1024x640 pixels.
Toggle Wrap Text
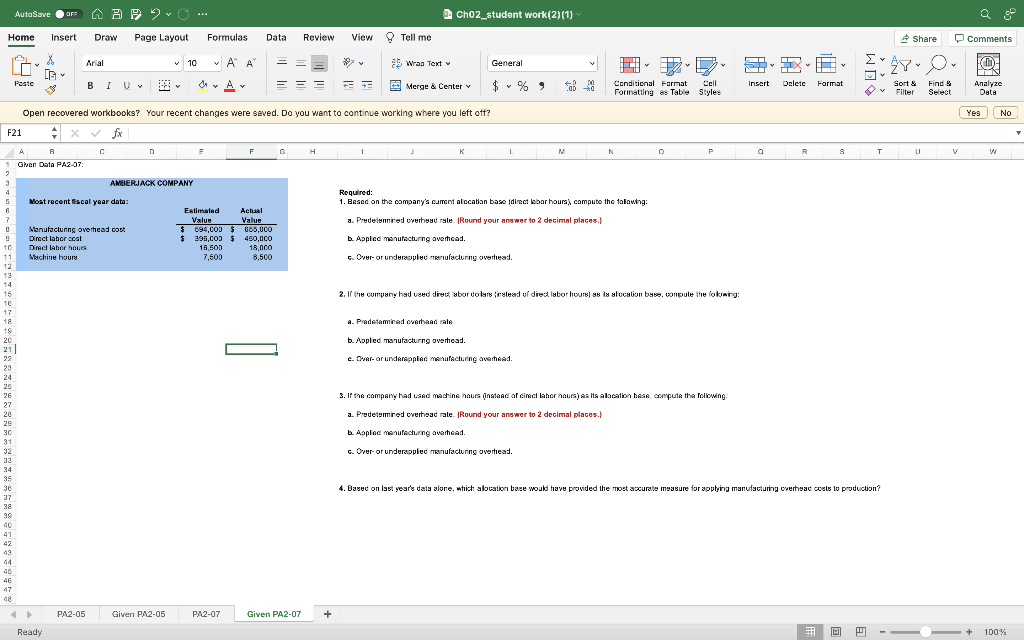click(421, 63)
